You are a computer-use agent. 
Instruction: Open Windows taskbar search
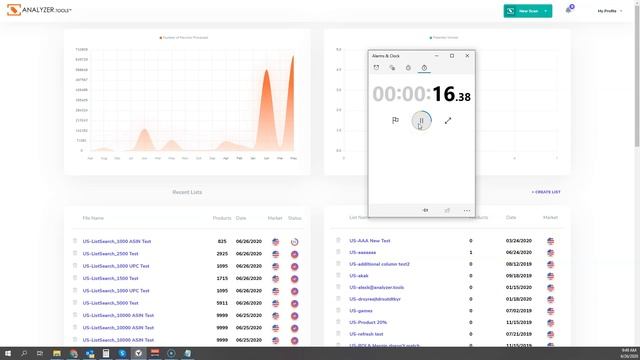pos(24,353)
